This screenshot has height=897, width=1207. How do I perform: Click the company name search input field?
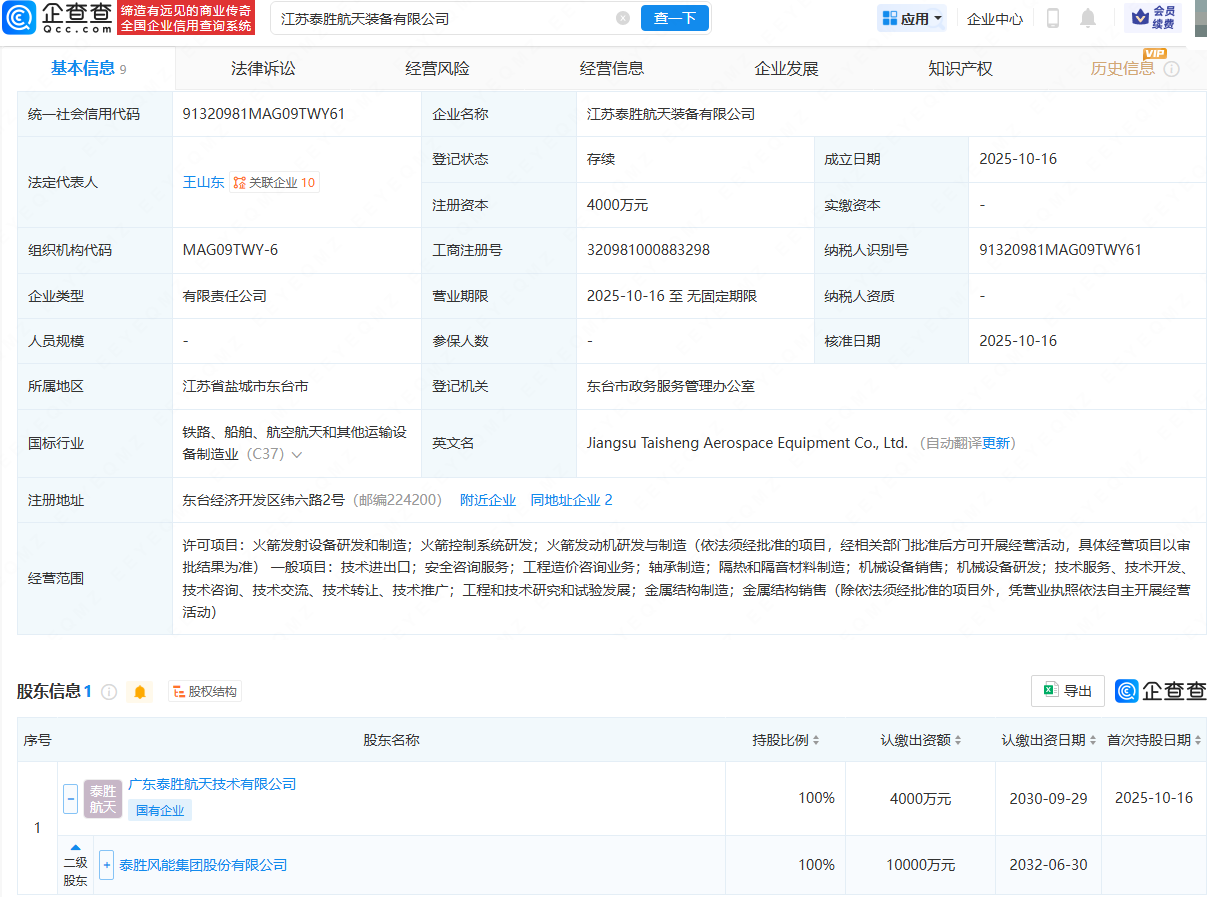tap(440, 18)
